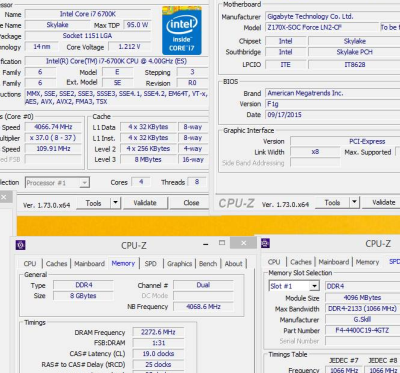Click the Link Width value x8

[315, 152]
